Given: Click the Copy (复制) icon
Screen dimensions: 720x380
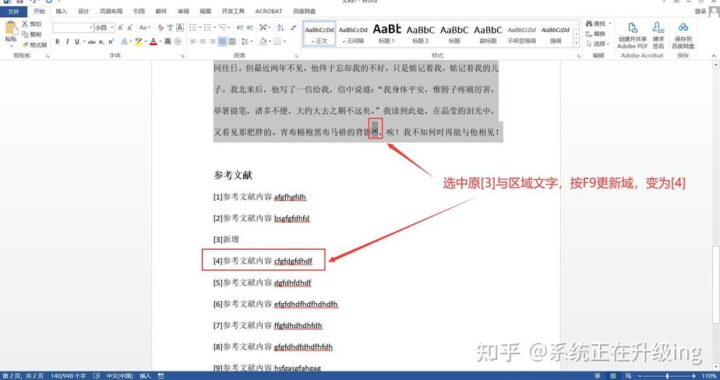Looking at the screenshot, I should coord(25,34).
